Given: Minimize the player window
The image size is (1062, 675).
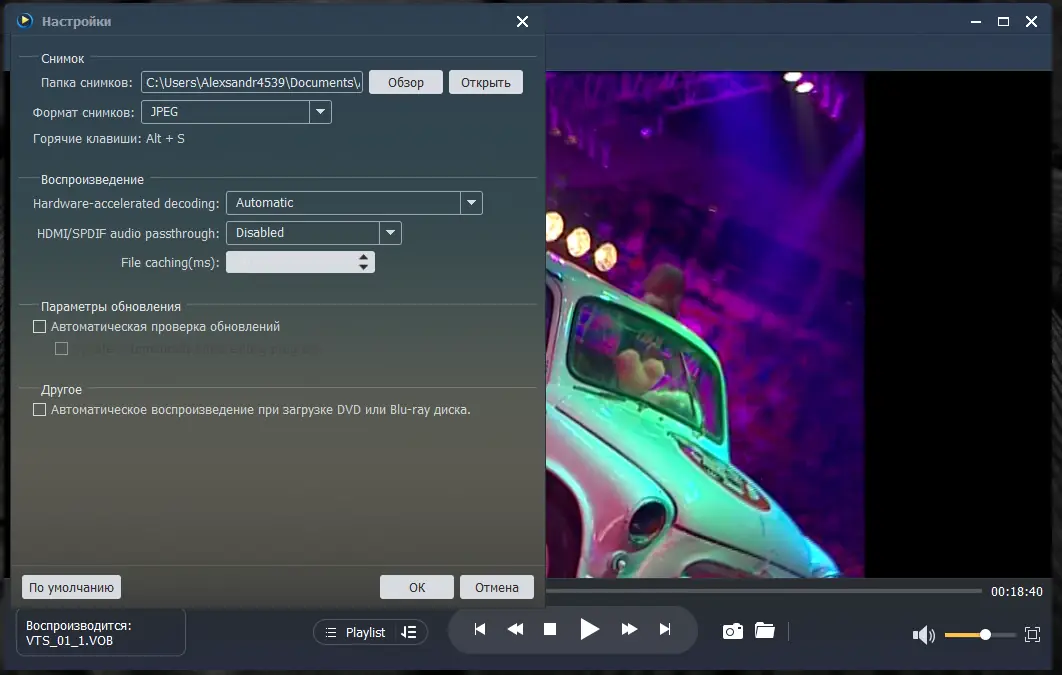Looking at the screenshot, I should click(976, 22).
